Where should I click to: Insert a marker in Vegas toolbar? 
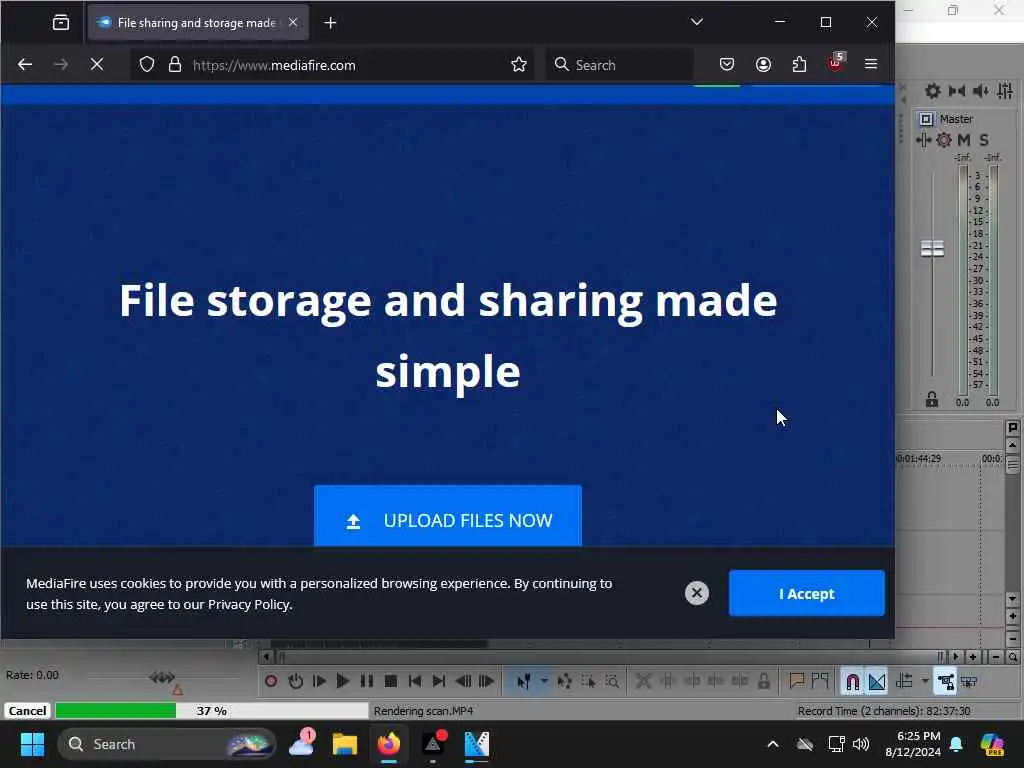tap(797, 681)
